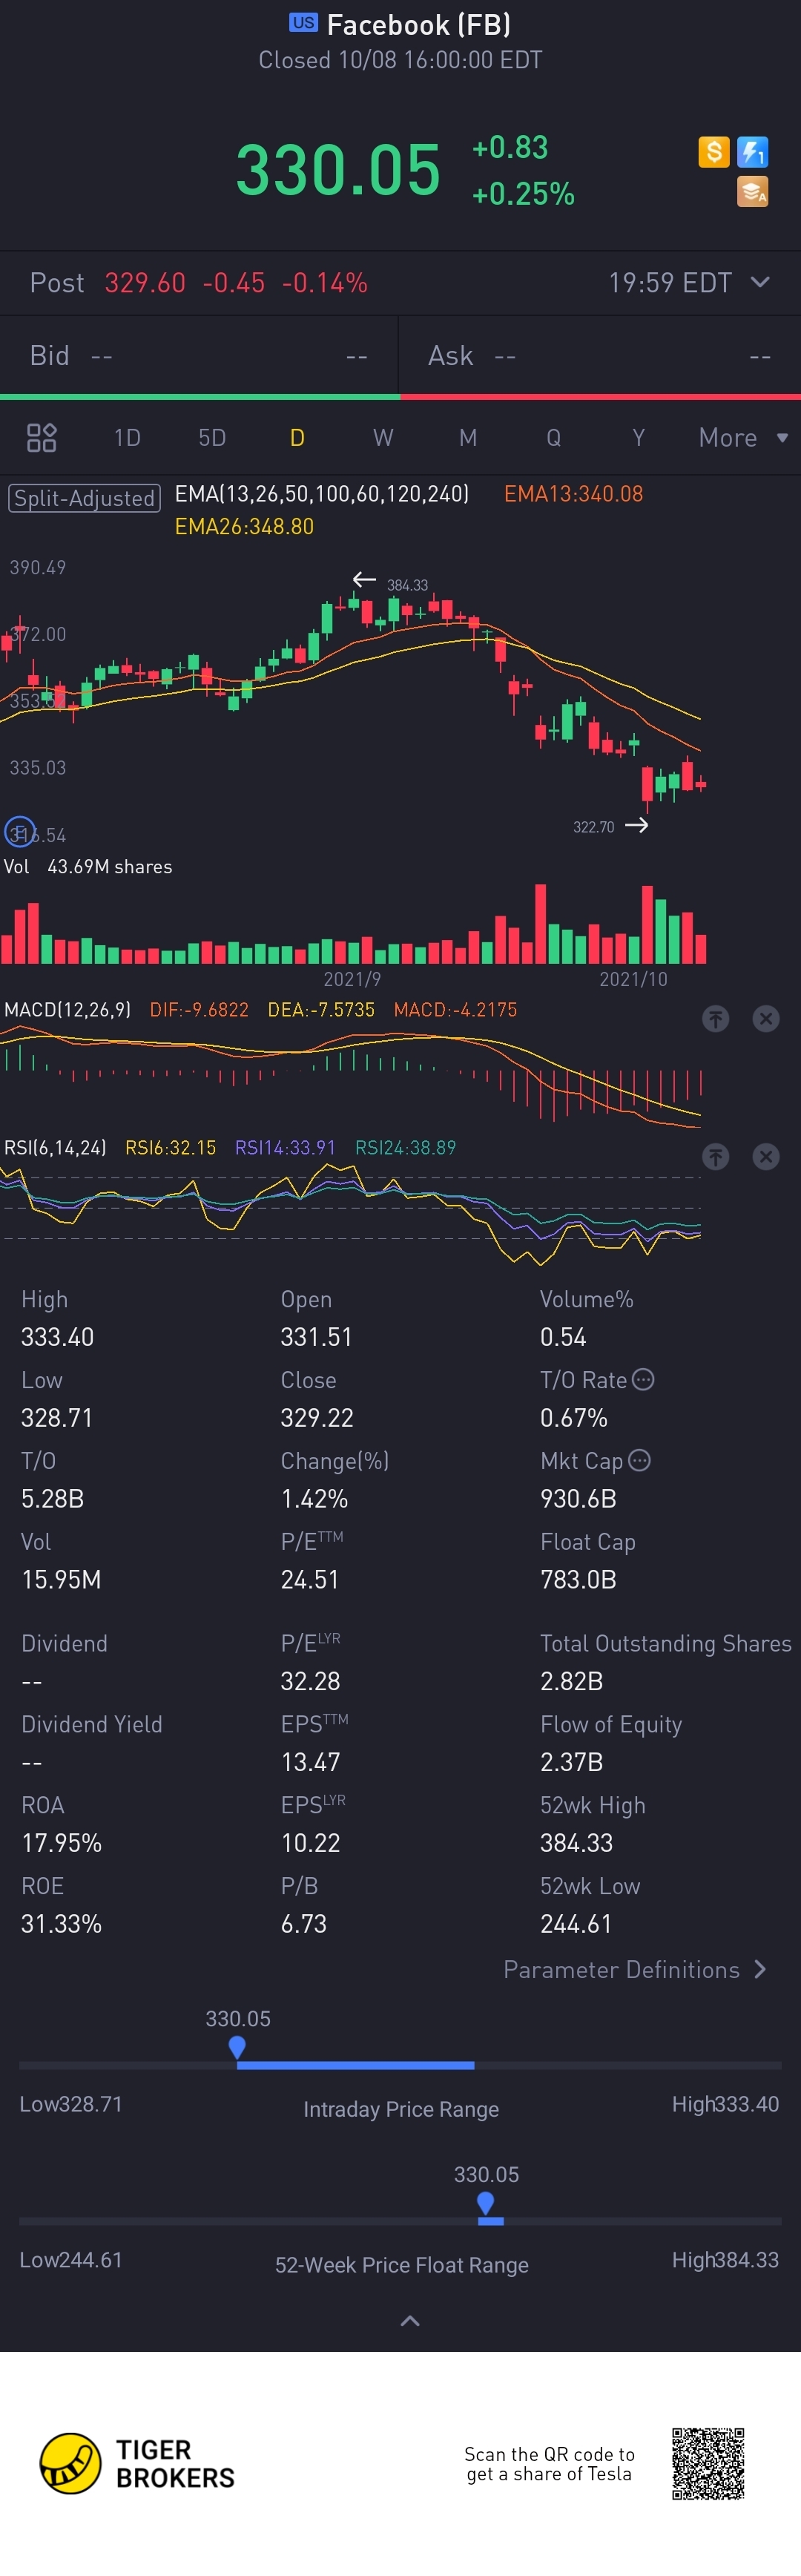Tap the Dividend Yield label
This screenshot has width=801, height=2576.
point(92,1724)
